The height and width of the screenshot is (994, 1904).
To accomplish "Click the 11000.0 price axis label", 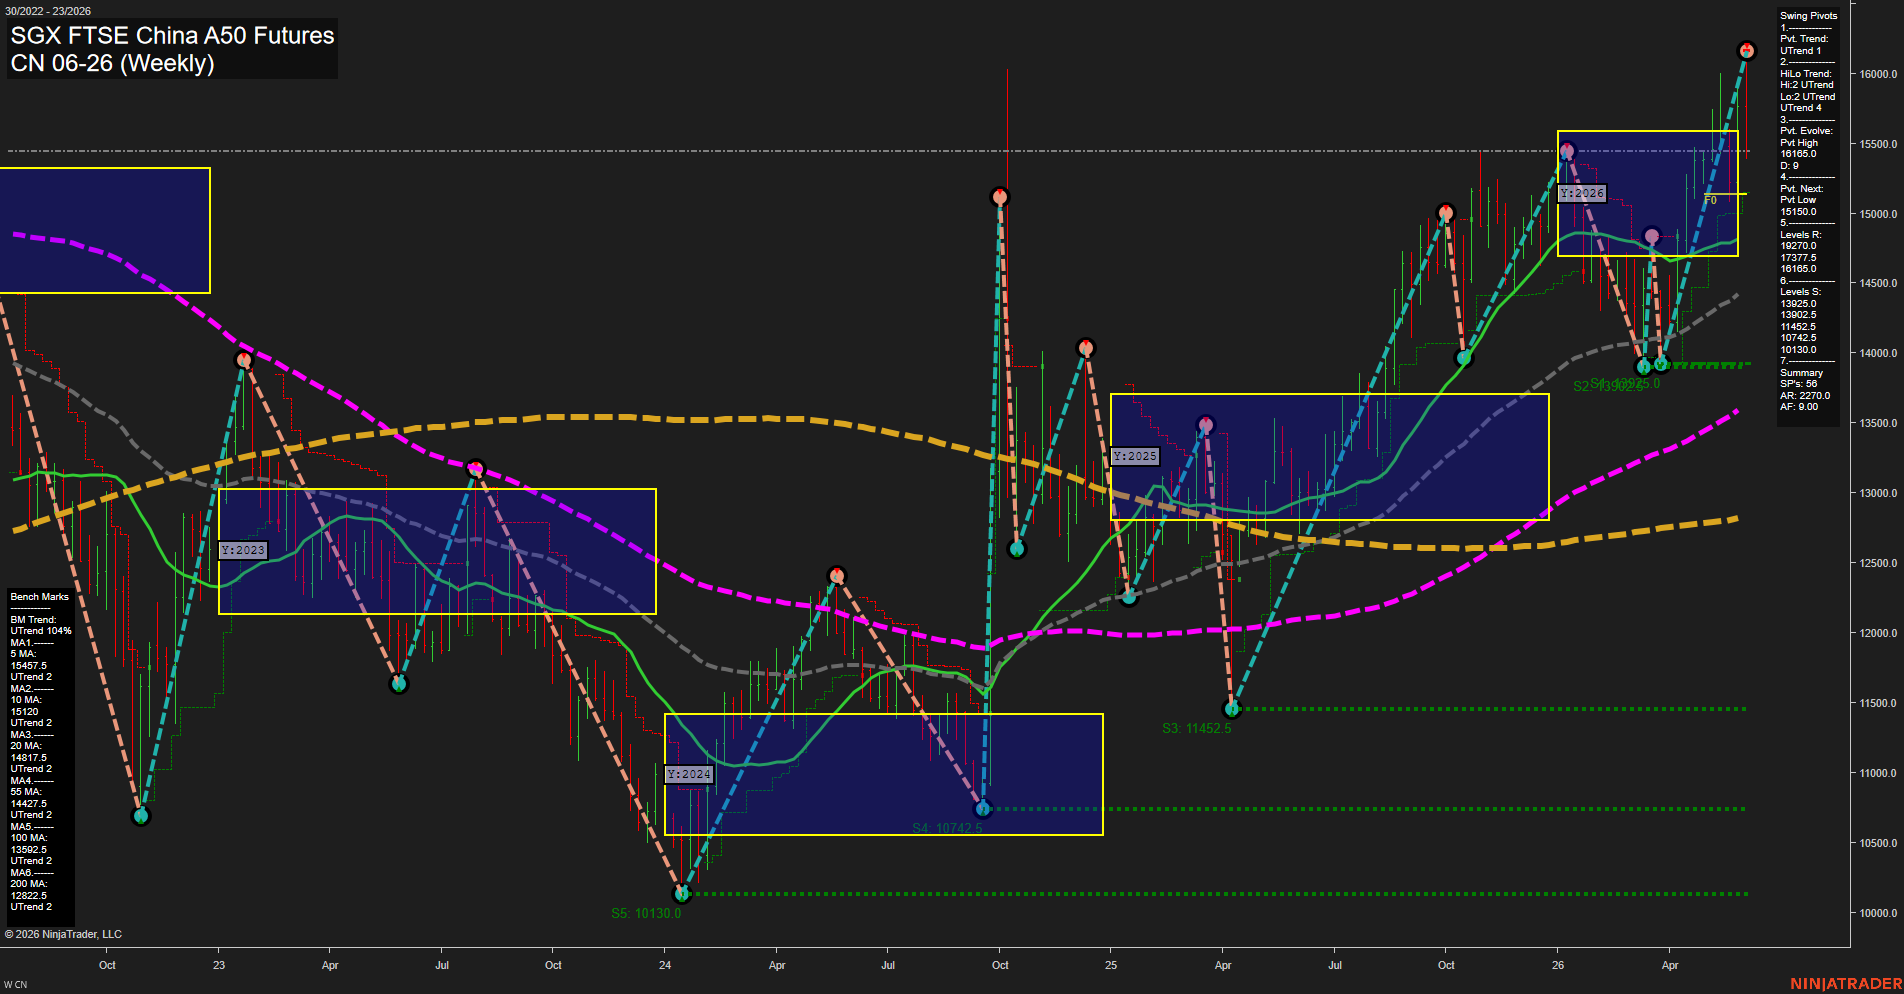I will (x=1878, y=774).
